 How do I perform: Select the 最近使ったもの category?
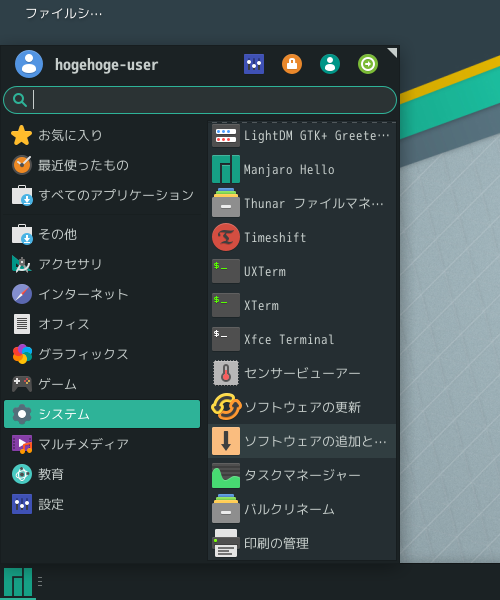[102, 165]
